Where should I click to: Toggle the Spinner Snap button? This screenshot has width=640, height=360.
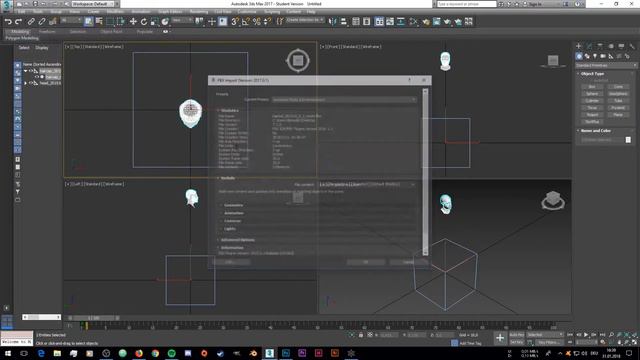267,22
